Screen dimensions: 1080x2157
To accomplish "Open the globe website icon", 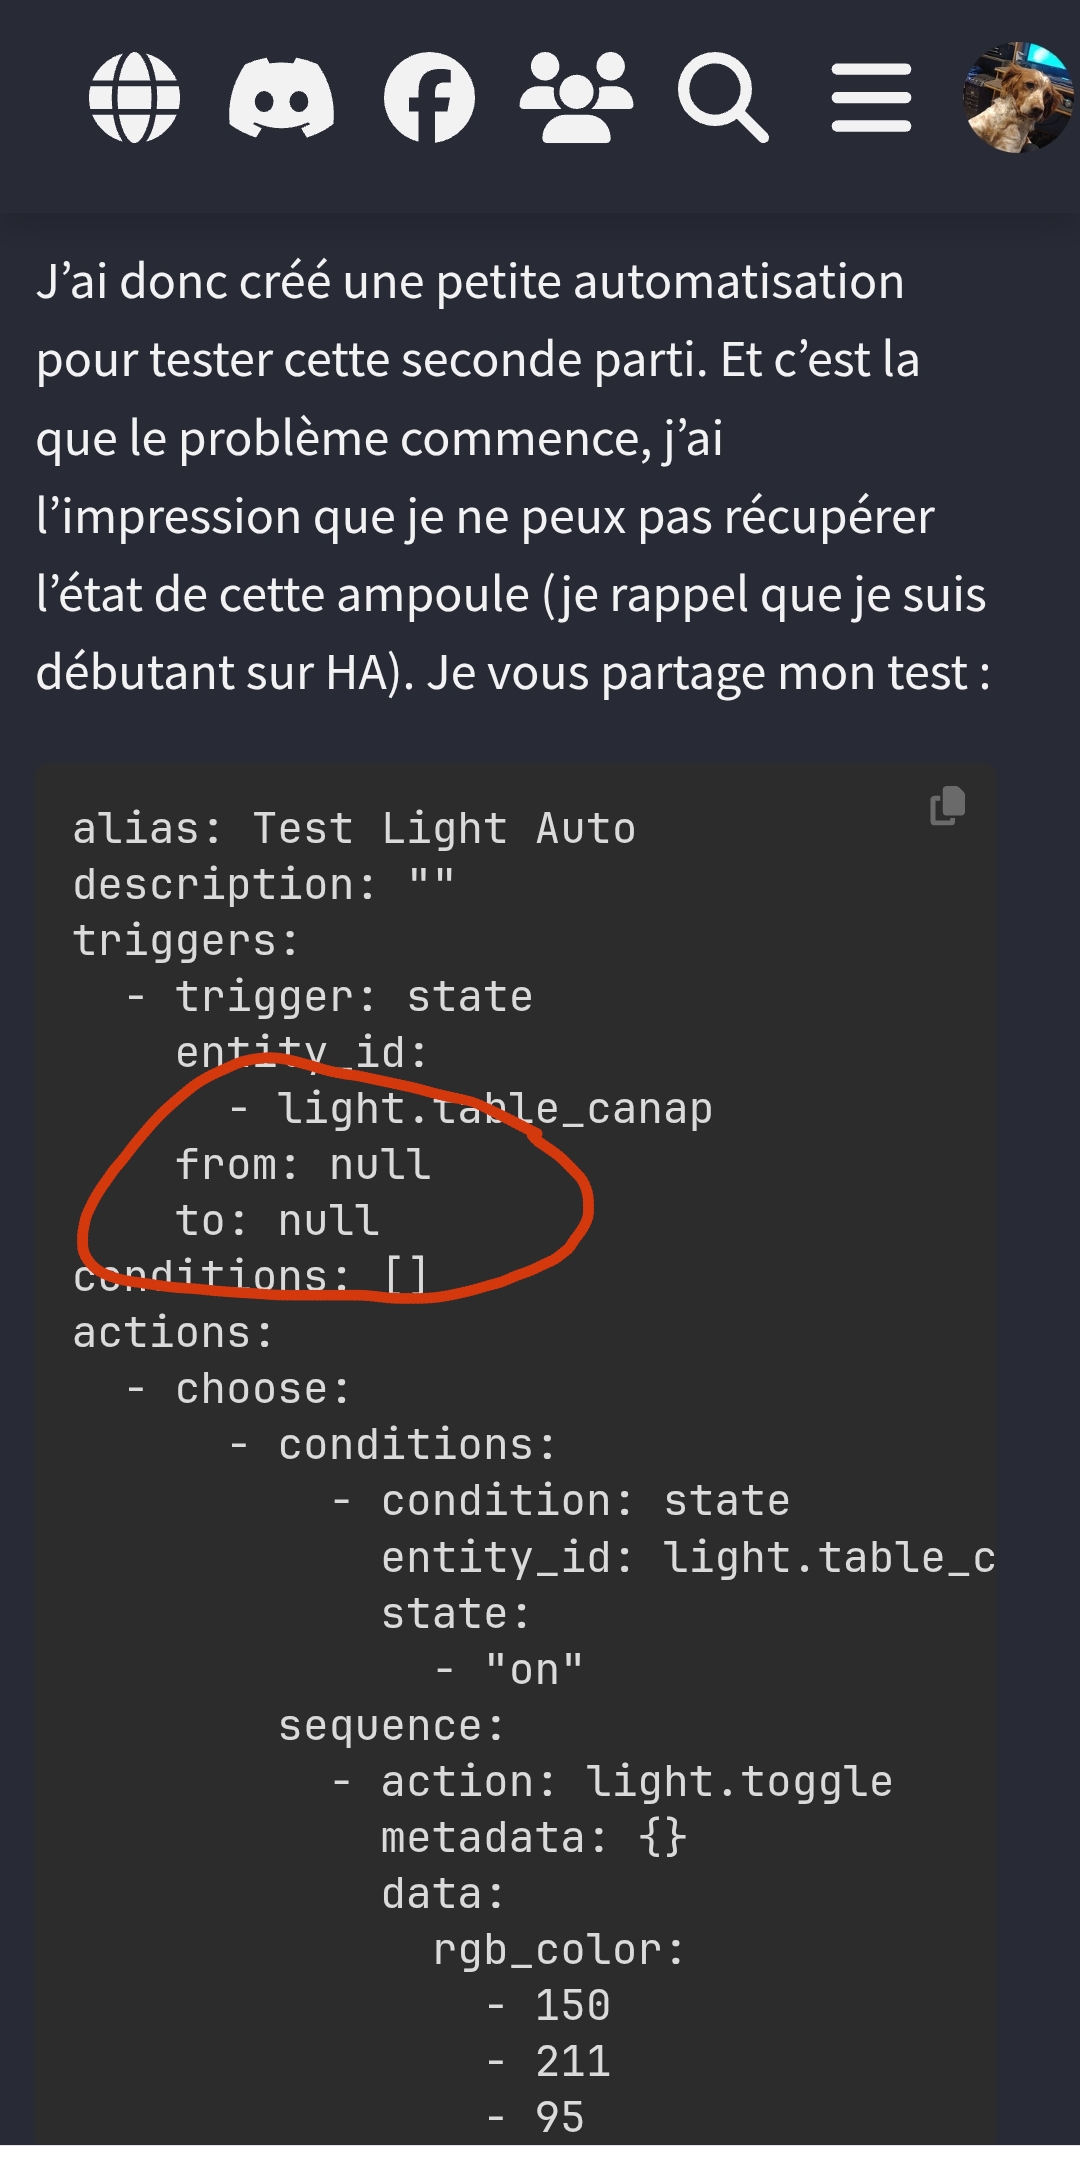I will tap(135, 98).
